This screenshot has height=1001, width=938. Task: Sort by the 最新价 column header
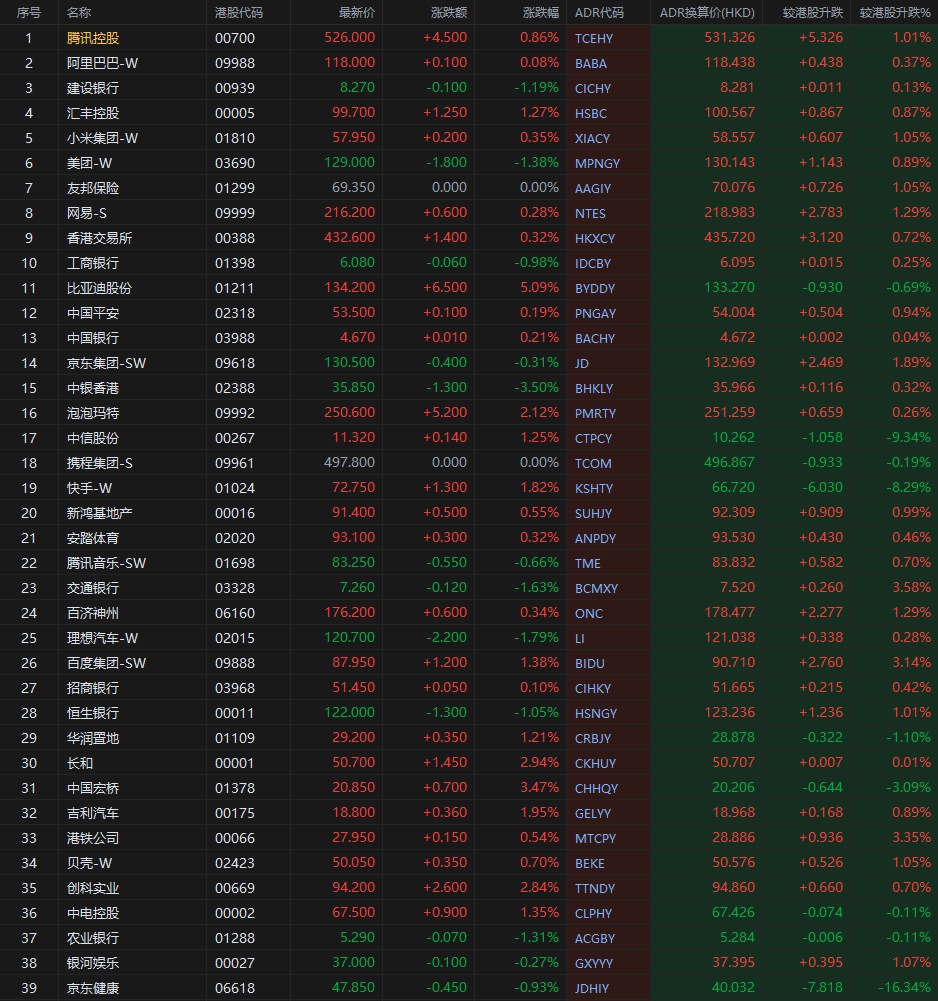(357, 13)
